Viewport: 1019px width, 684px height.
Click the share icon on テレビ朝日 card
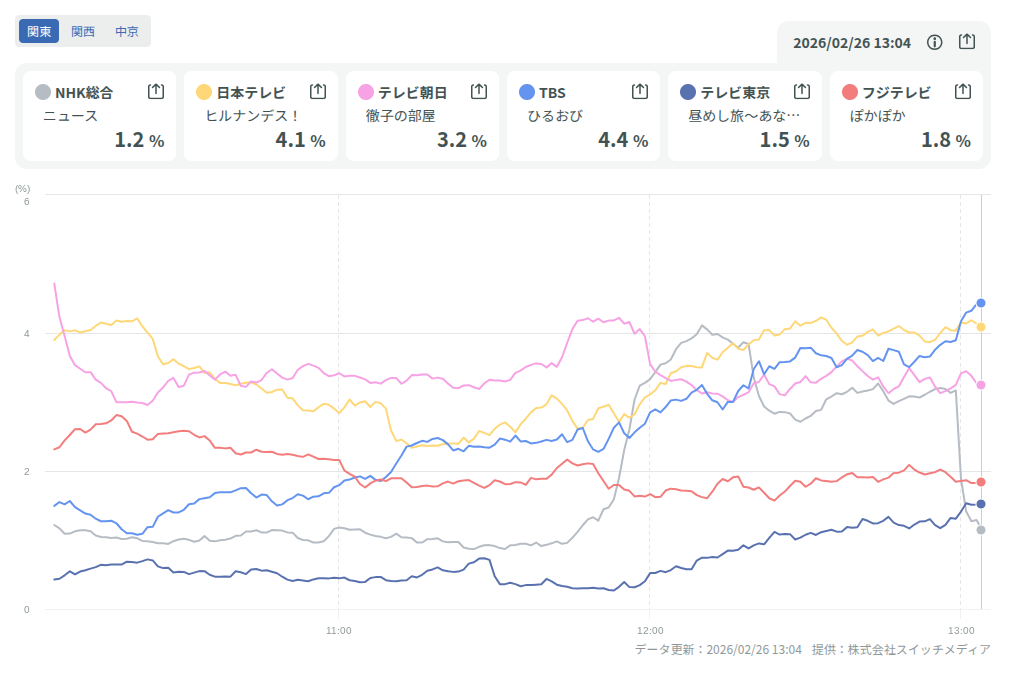(x=479, y=91)
